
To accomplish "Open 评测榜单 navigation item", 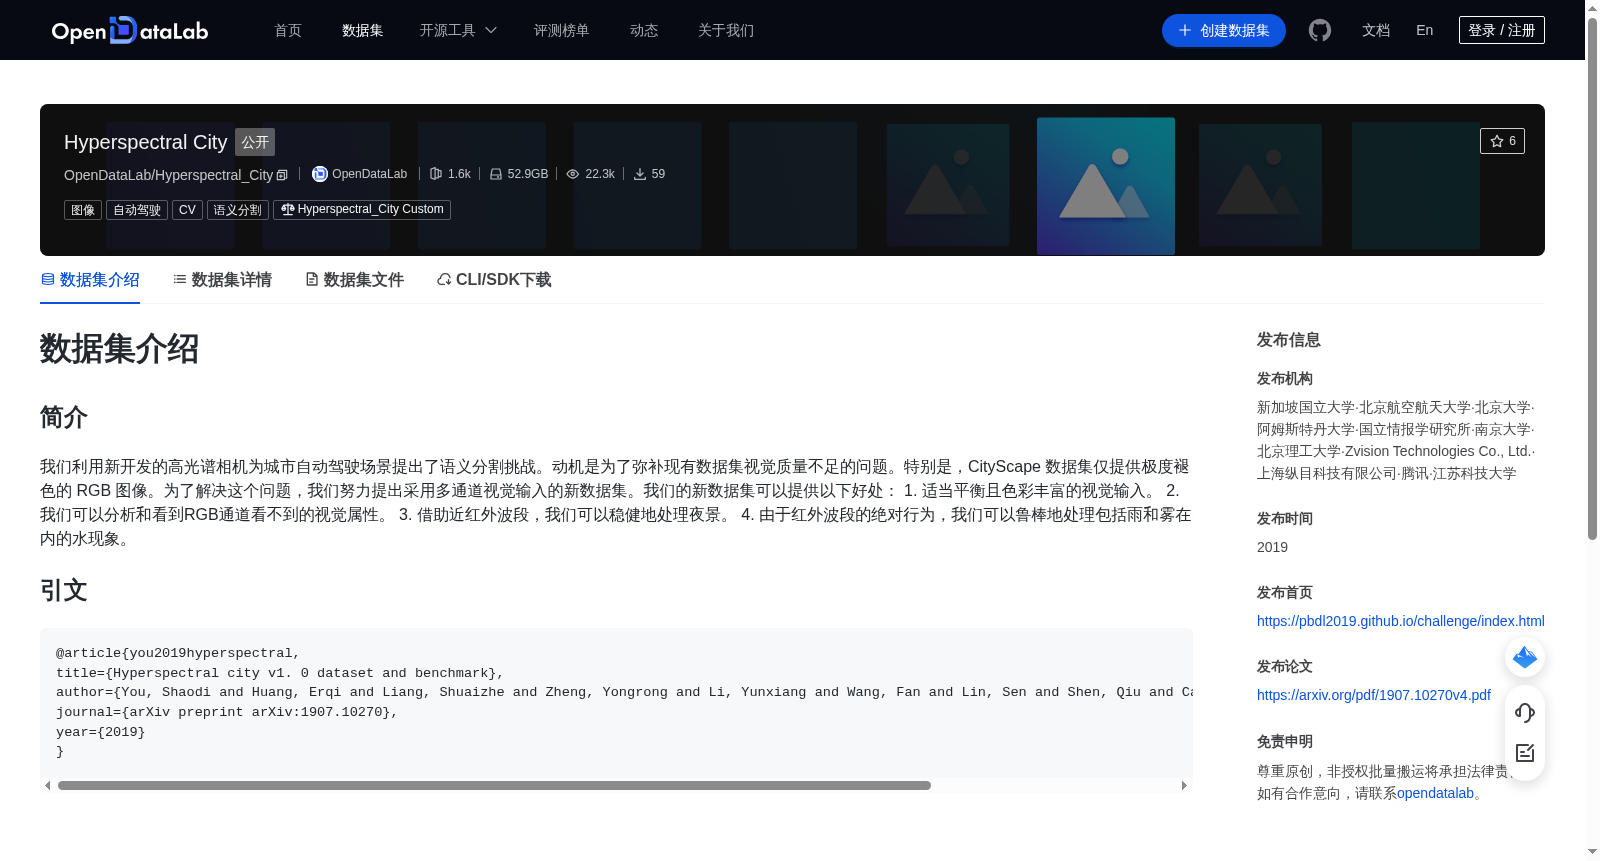I will pyautogui.click(x=562, y=31).
